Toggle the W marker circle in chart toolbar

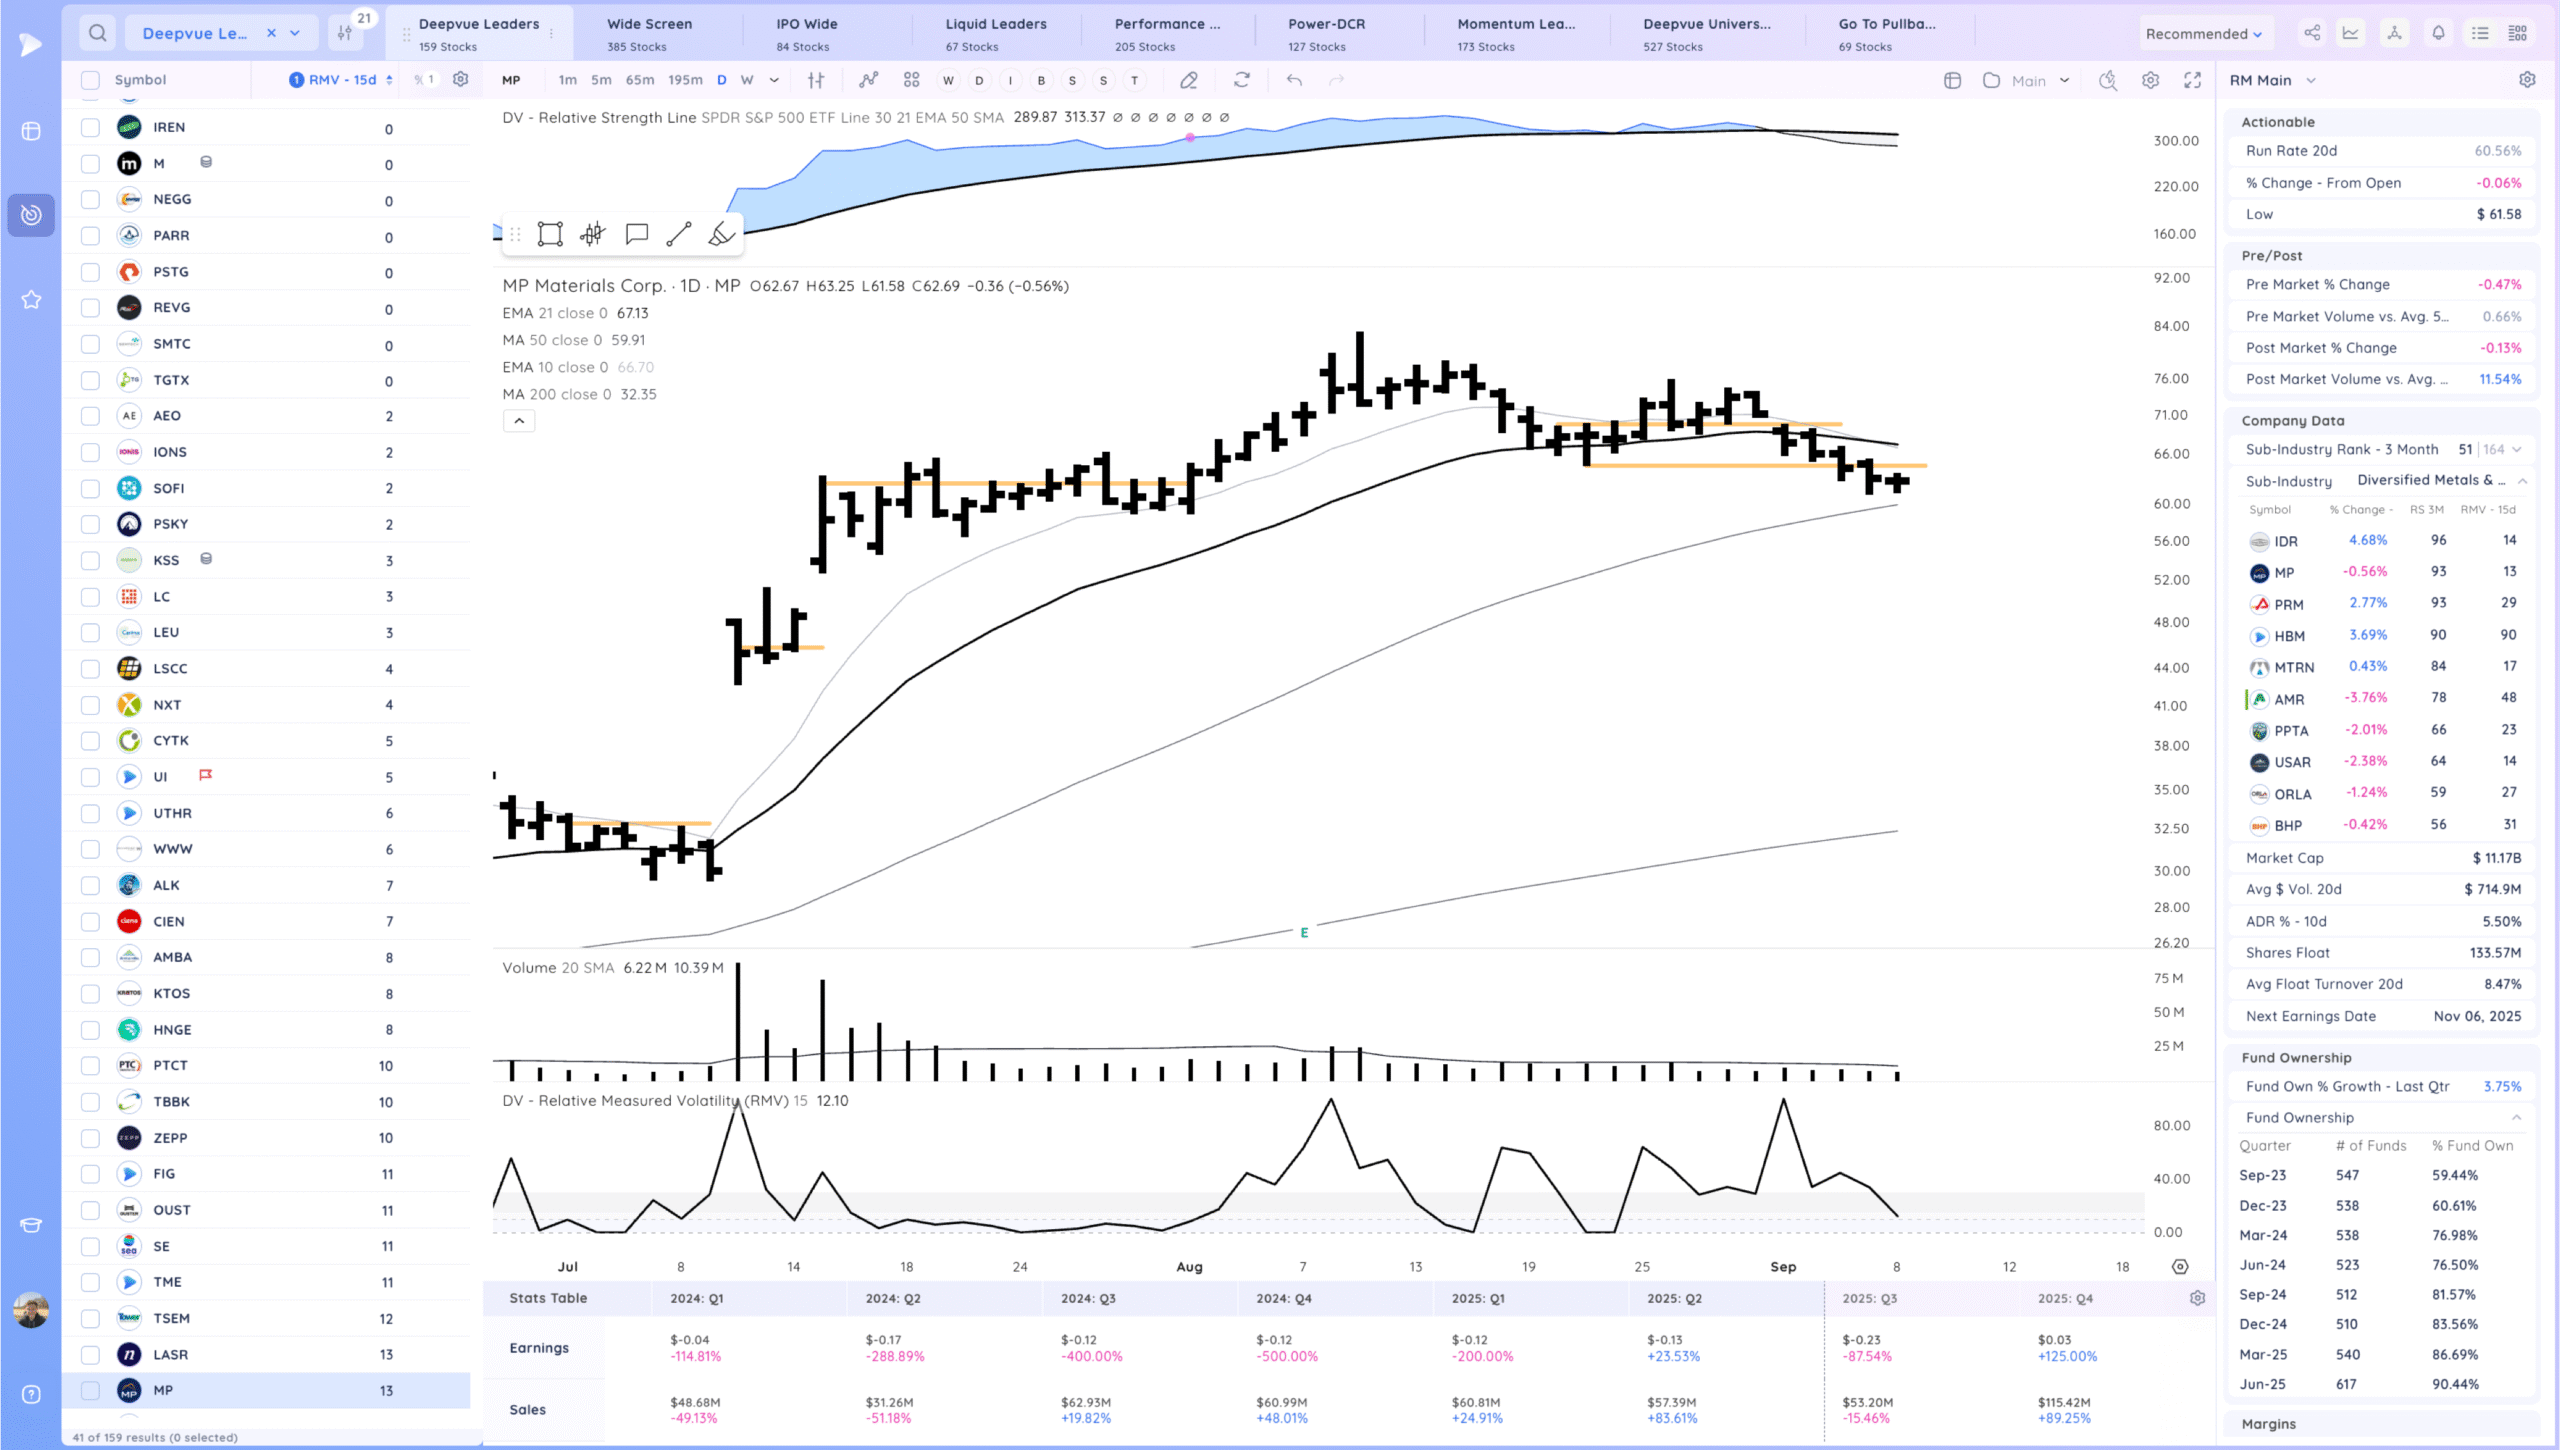click(948, 80)
